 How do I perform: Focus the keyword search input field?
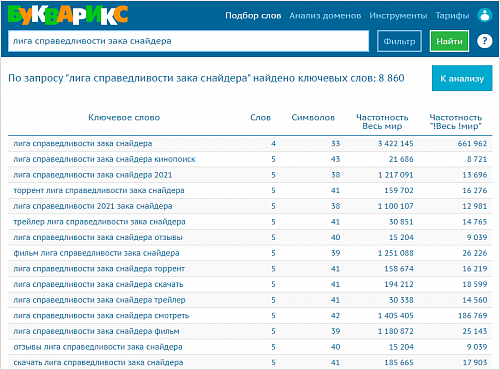[188, 41]
